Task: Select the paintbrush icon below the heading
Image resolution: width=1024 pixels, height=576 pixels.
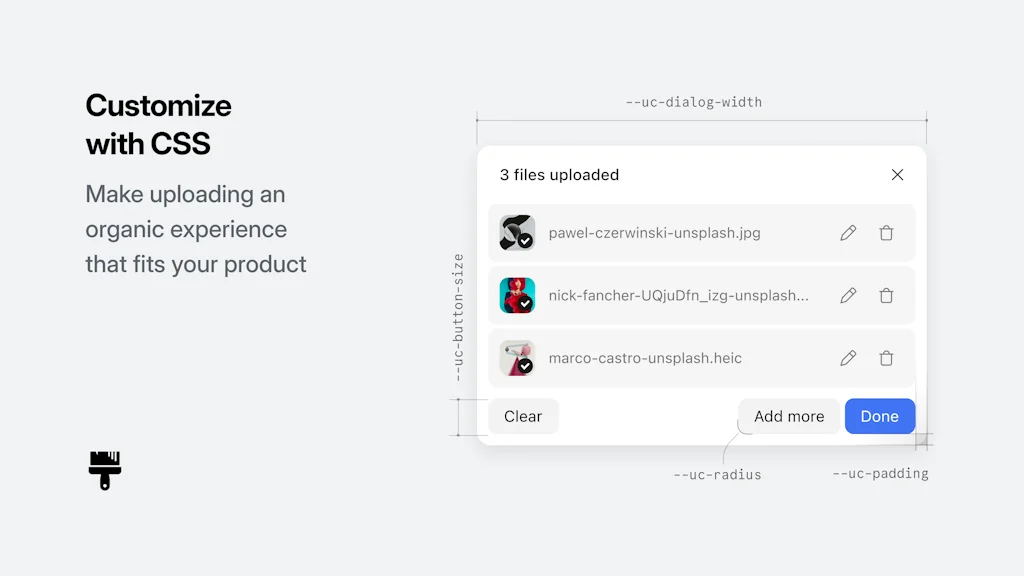Action: 104,470
